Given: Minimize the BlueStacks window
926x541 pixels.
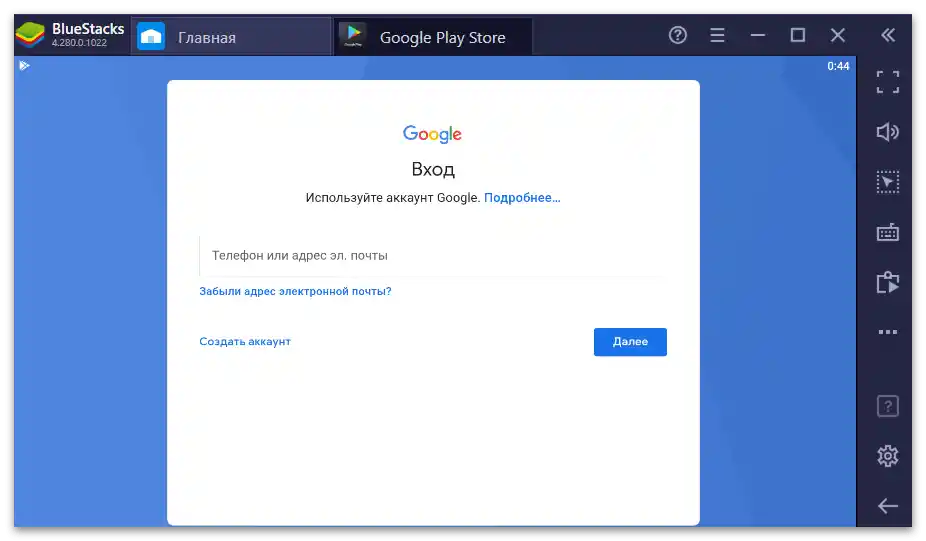Looking at the screenshot, I should [x=758, y=35].
